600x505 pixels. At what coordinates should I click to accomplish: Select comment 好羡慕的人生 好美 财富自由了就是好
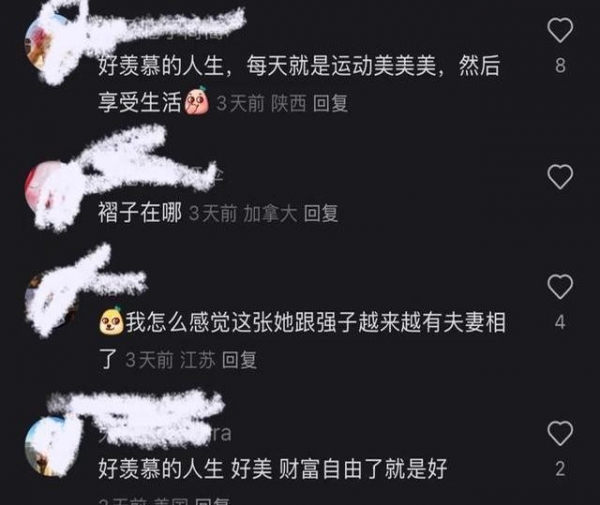(273, 469)
